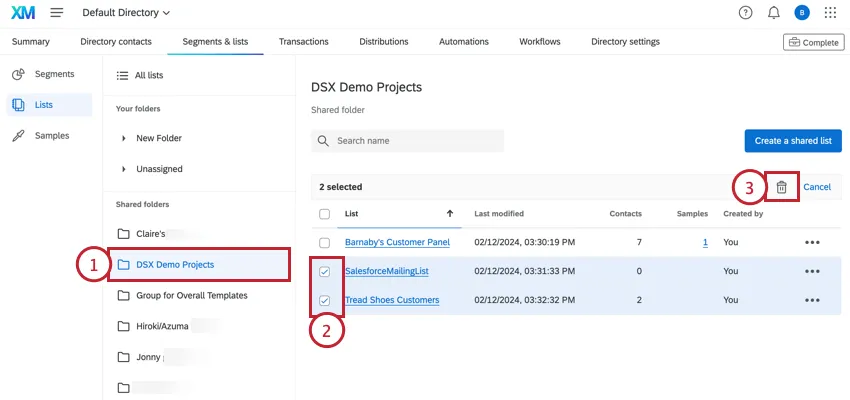The image size is (850, 400).
Task: Open the Tread Shoes Customers list link
Action: [x=391, y=299]
